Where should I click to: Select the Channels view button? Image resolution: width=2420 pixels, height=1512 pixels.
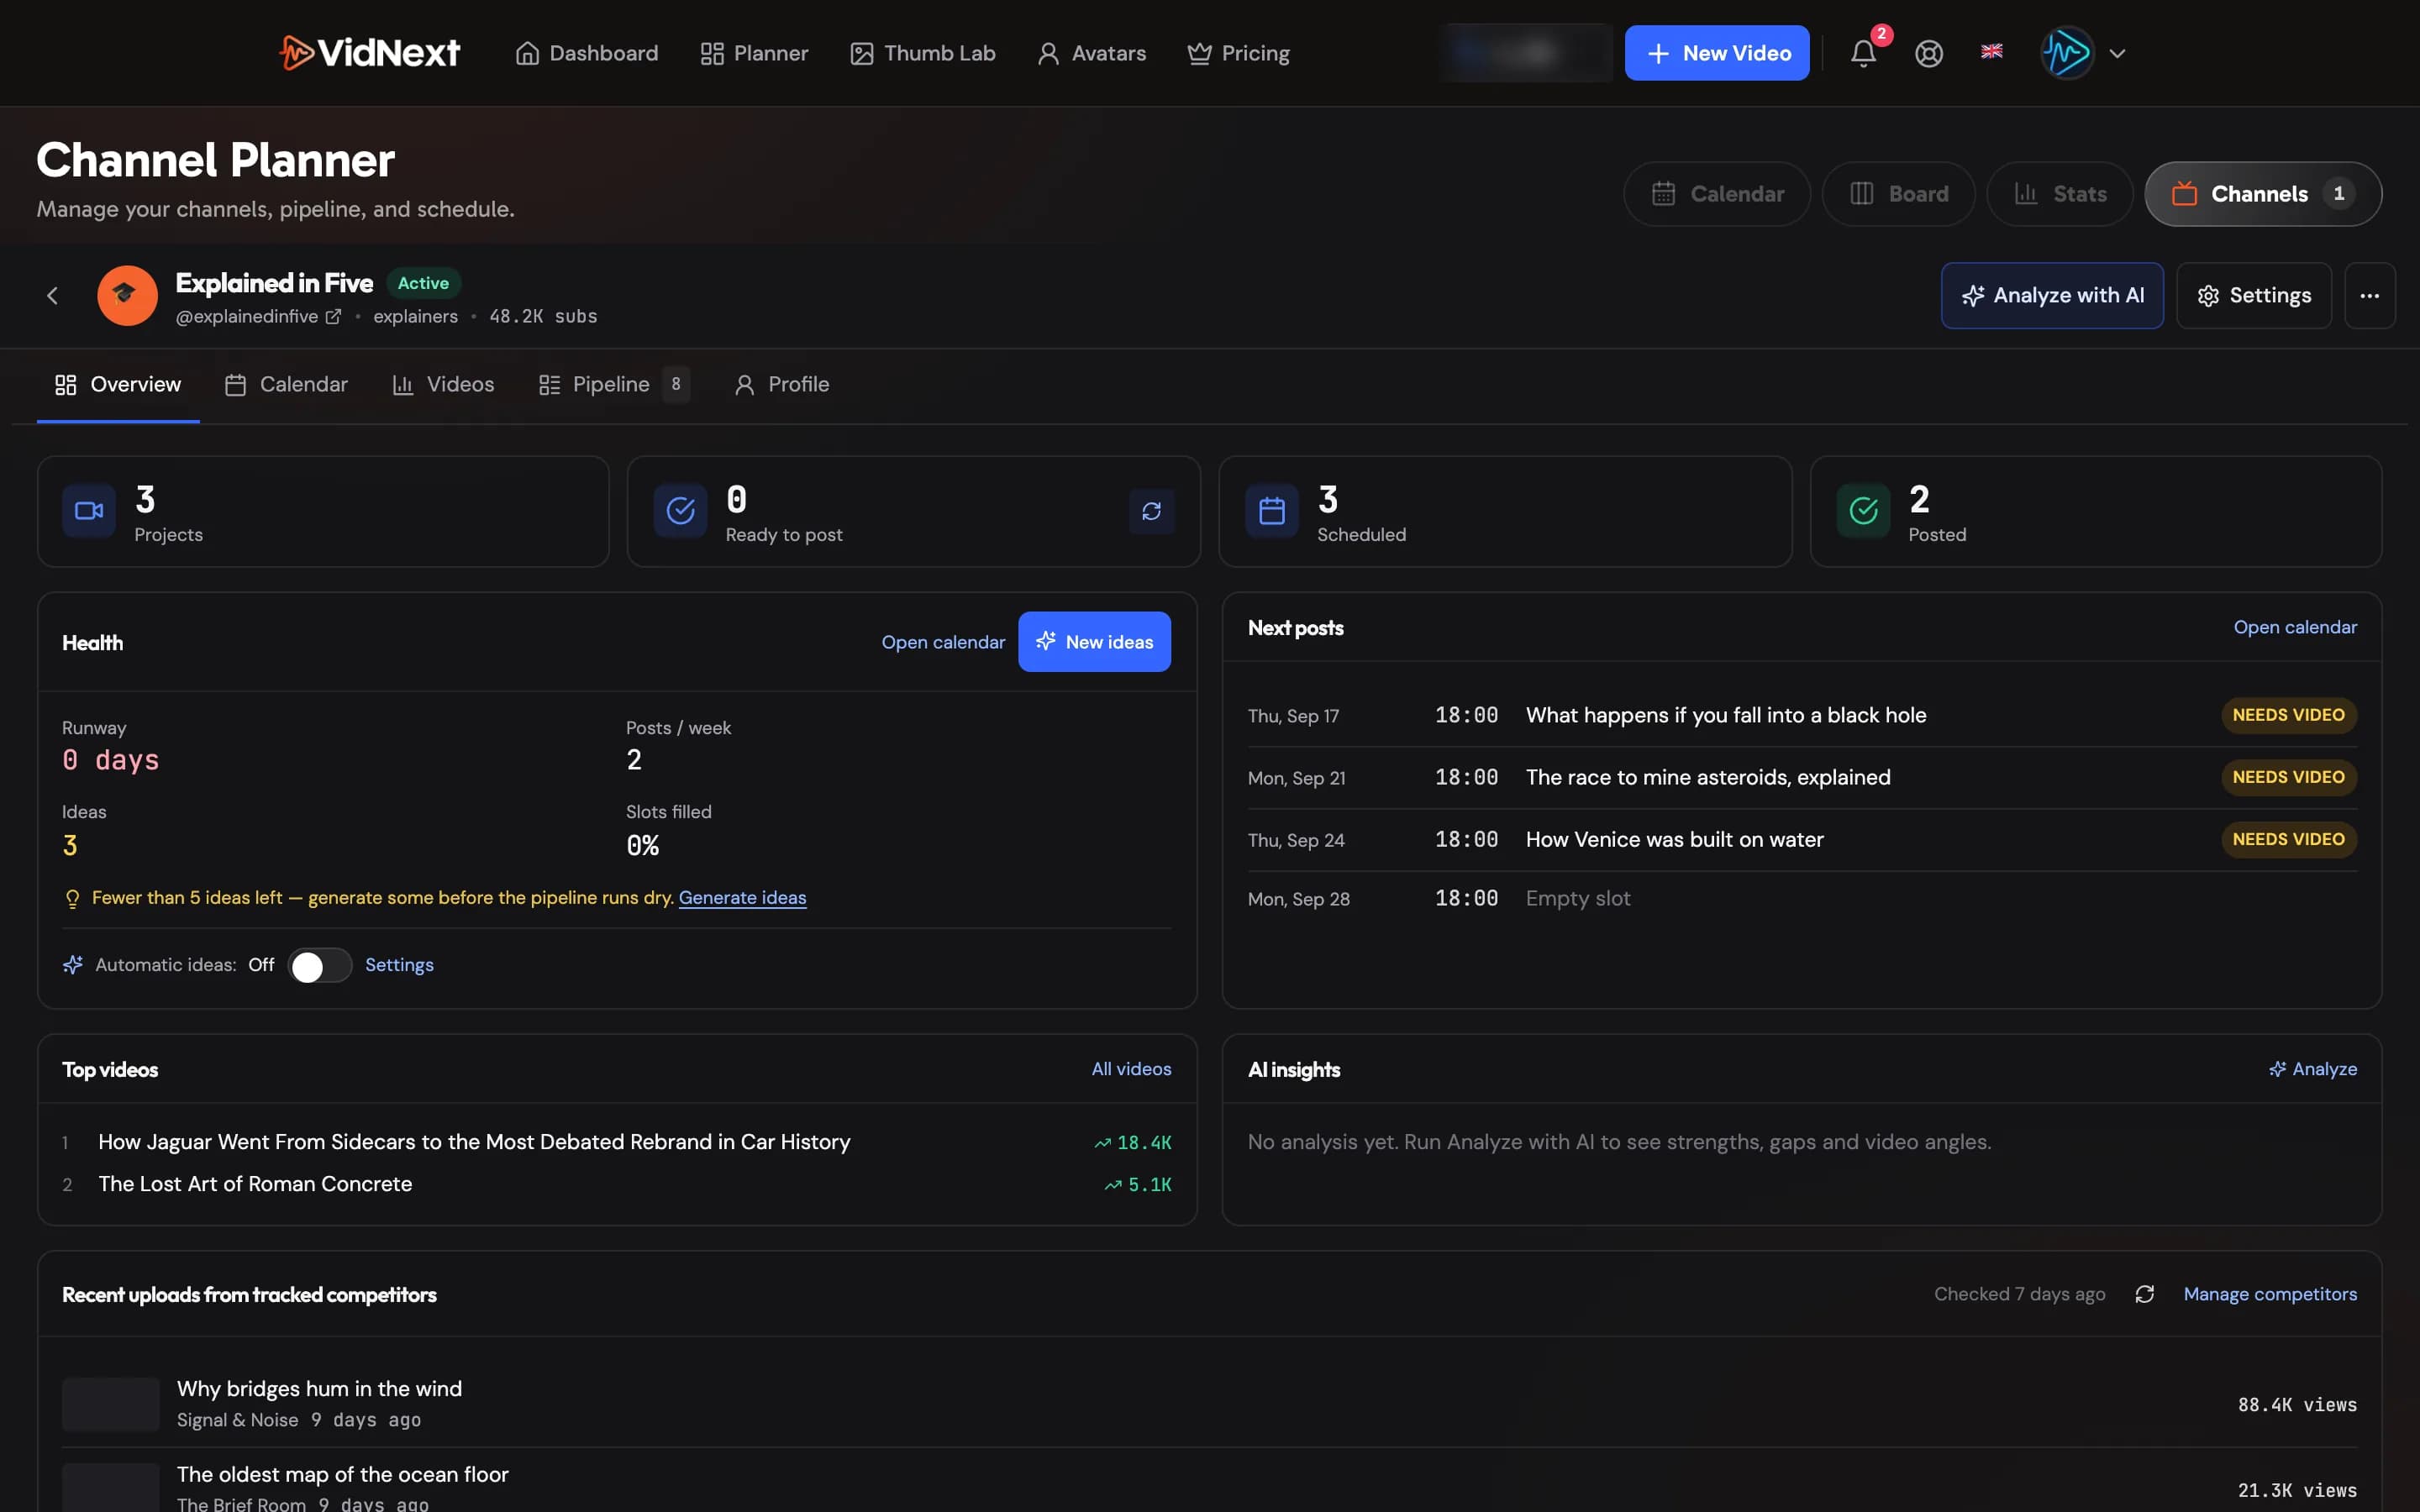2262,194
